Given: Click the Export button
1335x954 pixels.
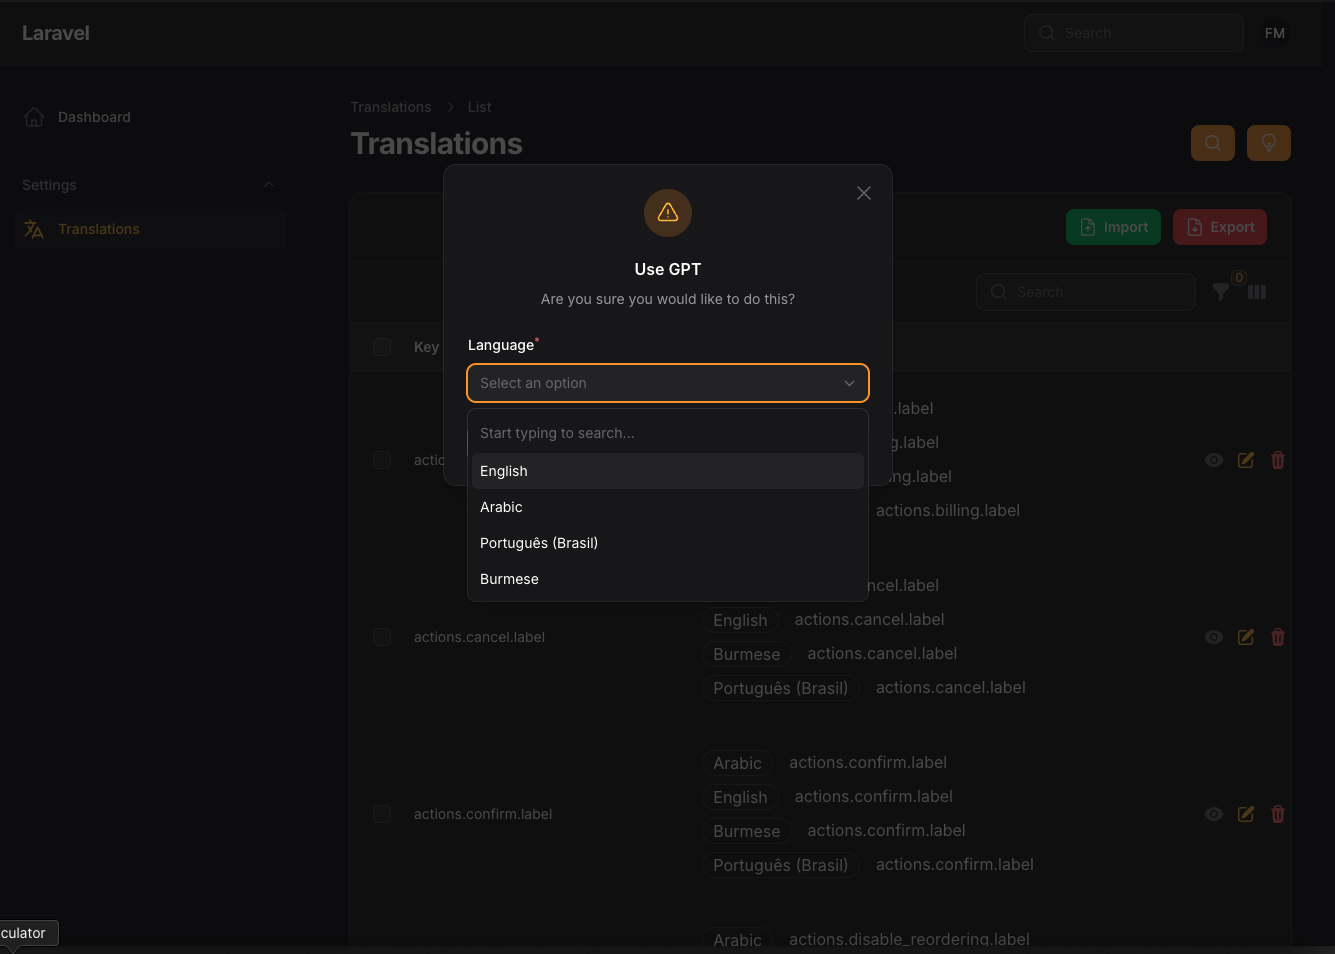Looking at the screenshot, I should pos(1220,227).
